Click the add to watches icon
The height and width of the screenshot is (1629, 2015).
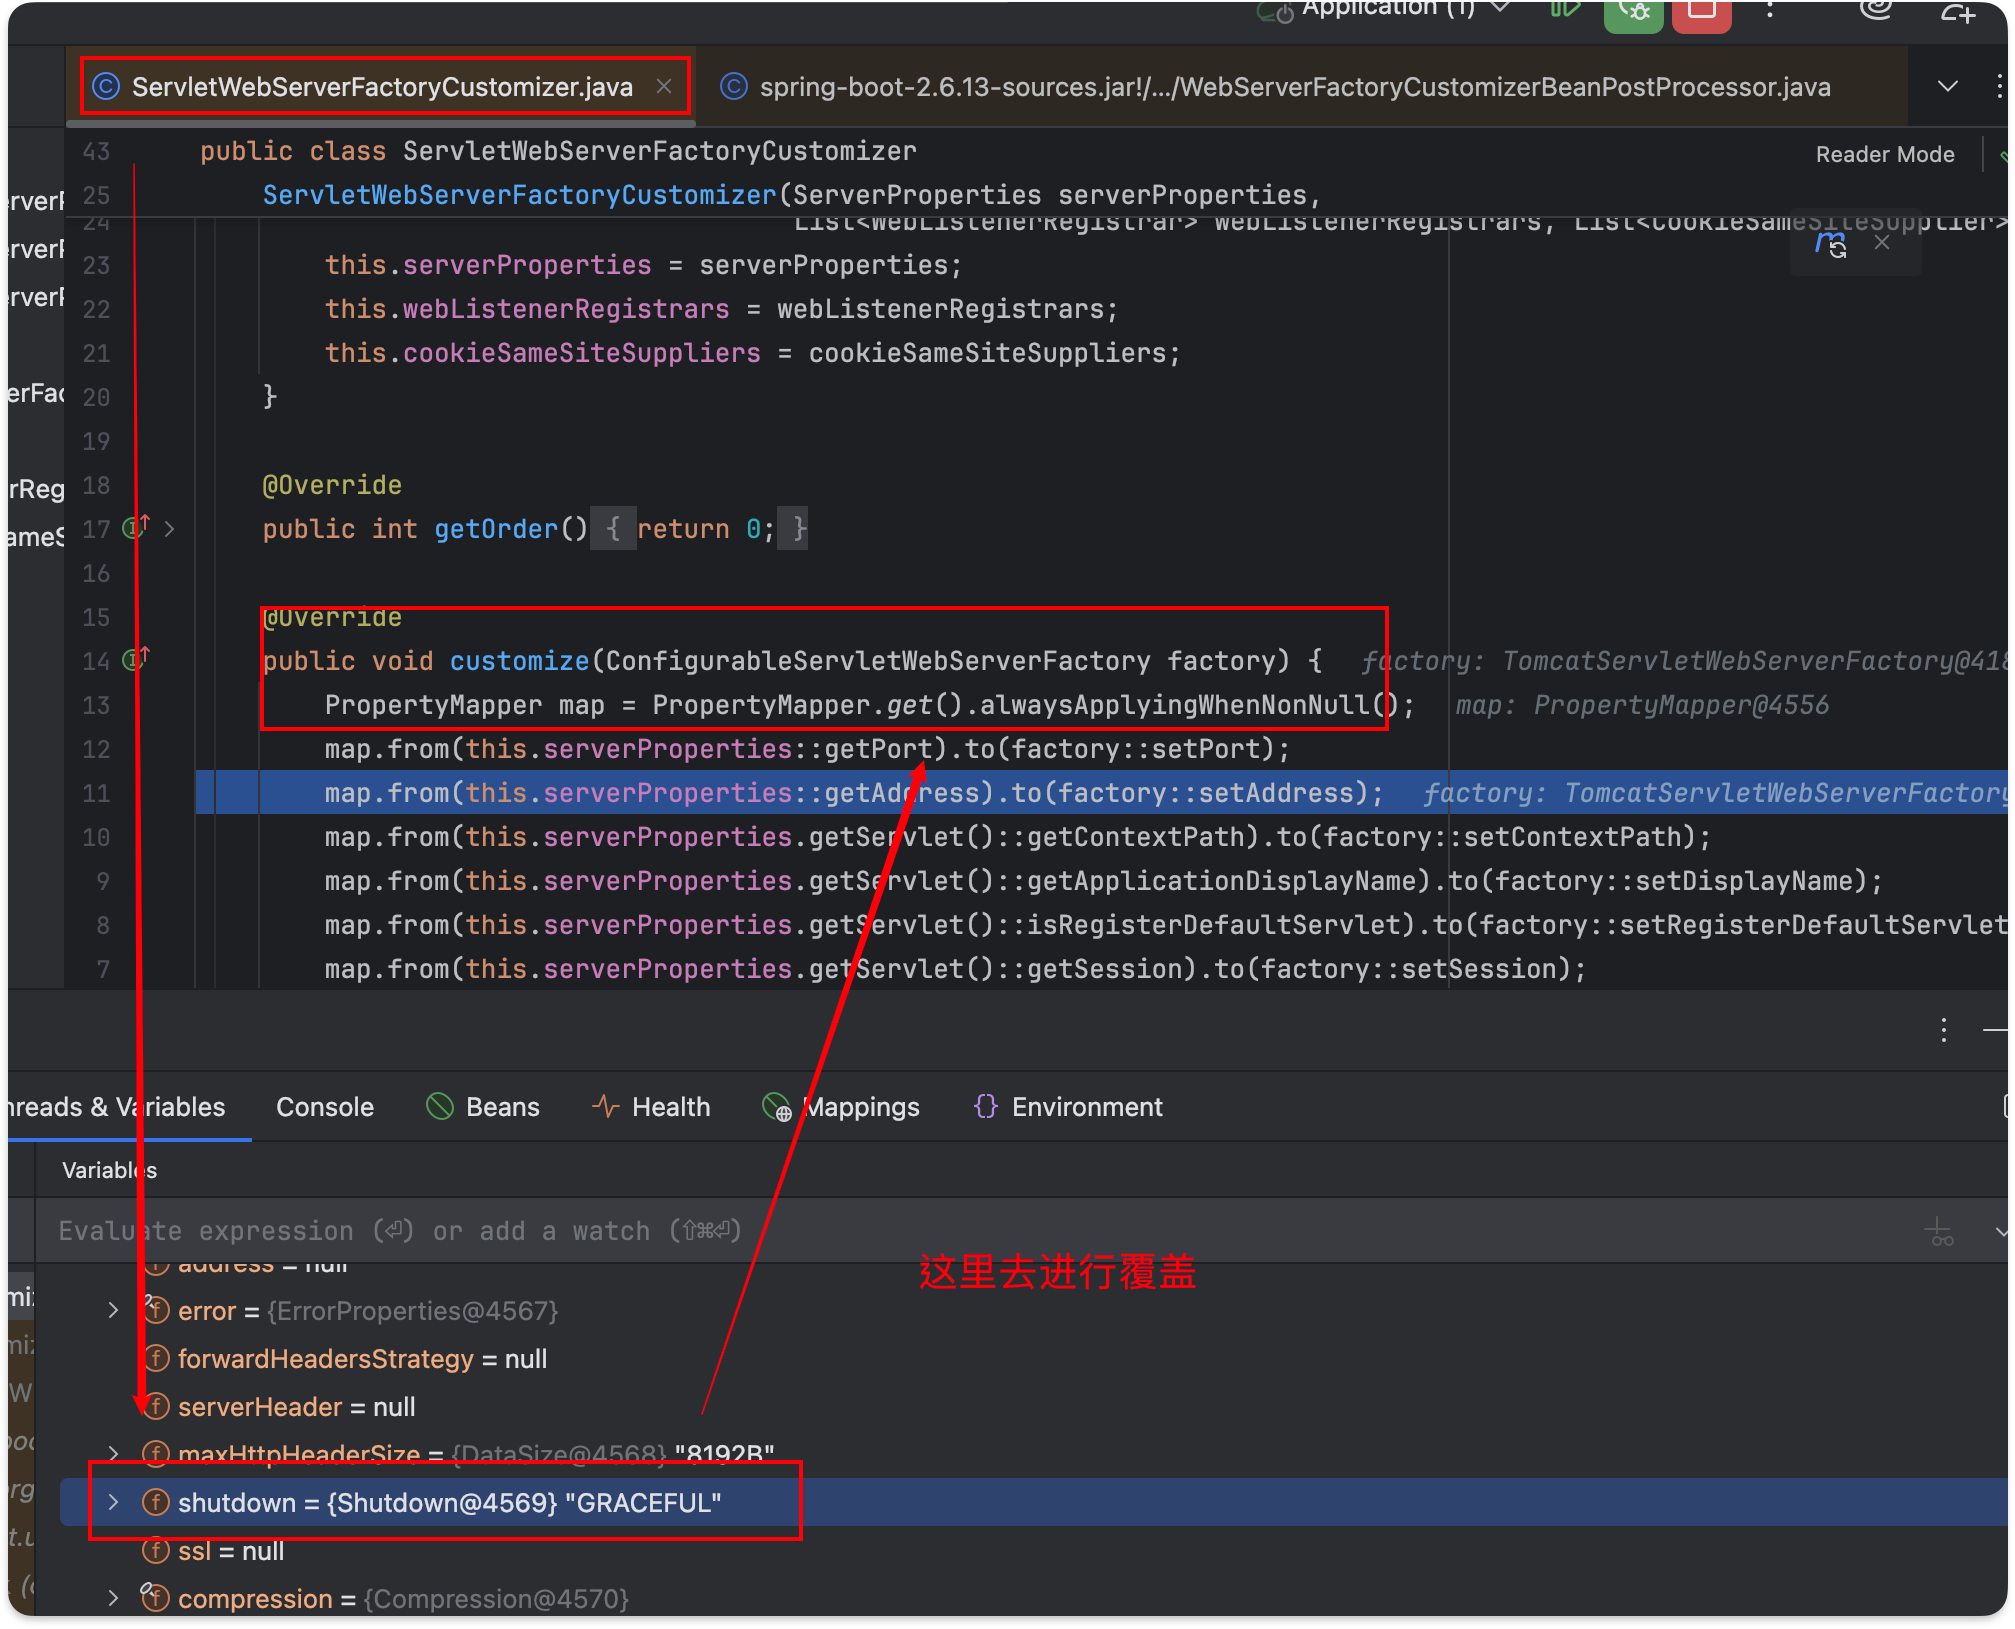pyautogui.click(x=1939, y=1232)
